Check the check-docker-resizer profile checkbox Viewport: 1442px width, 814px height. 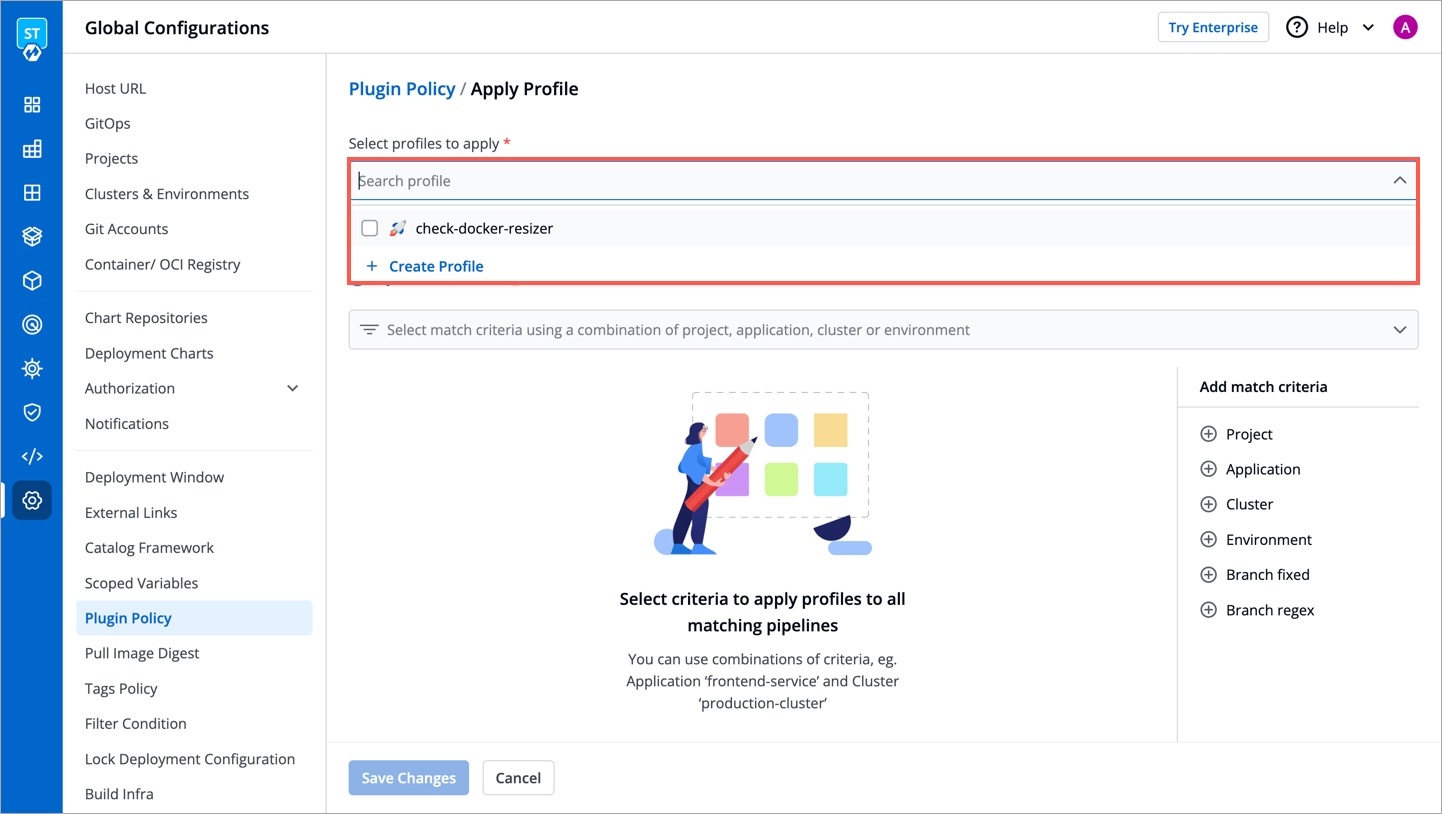pyautogui.click(x=370, y=228)
